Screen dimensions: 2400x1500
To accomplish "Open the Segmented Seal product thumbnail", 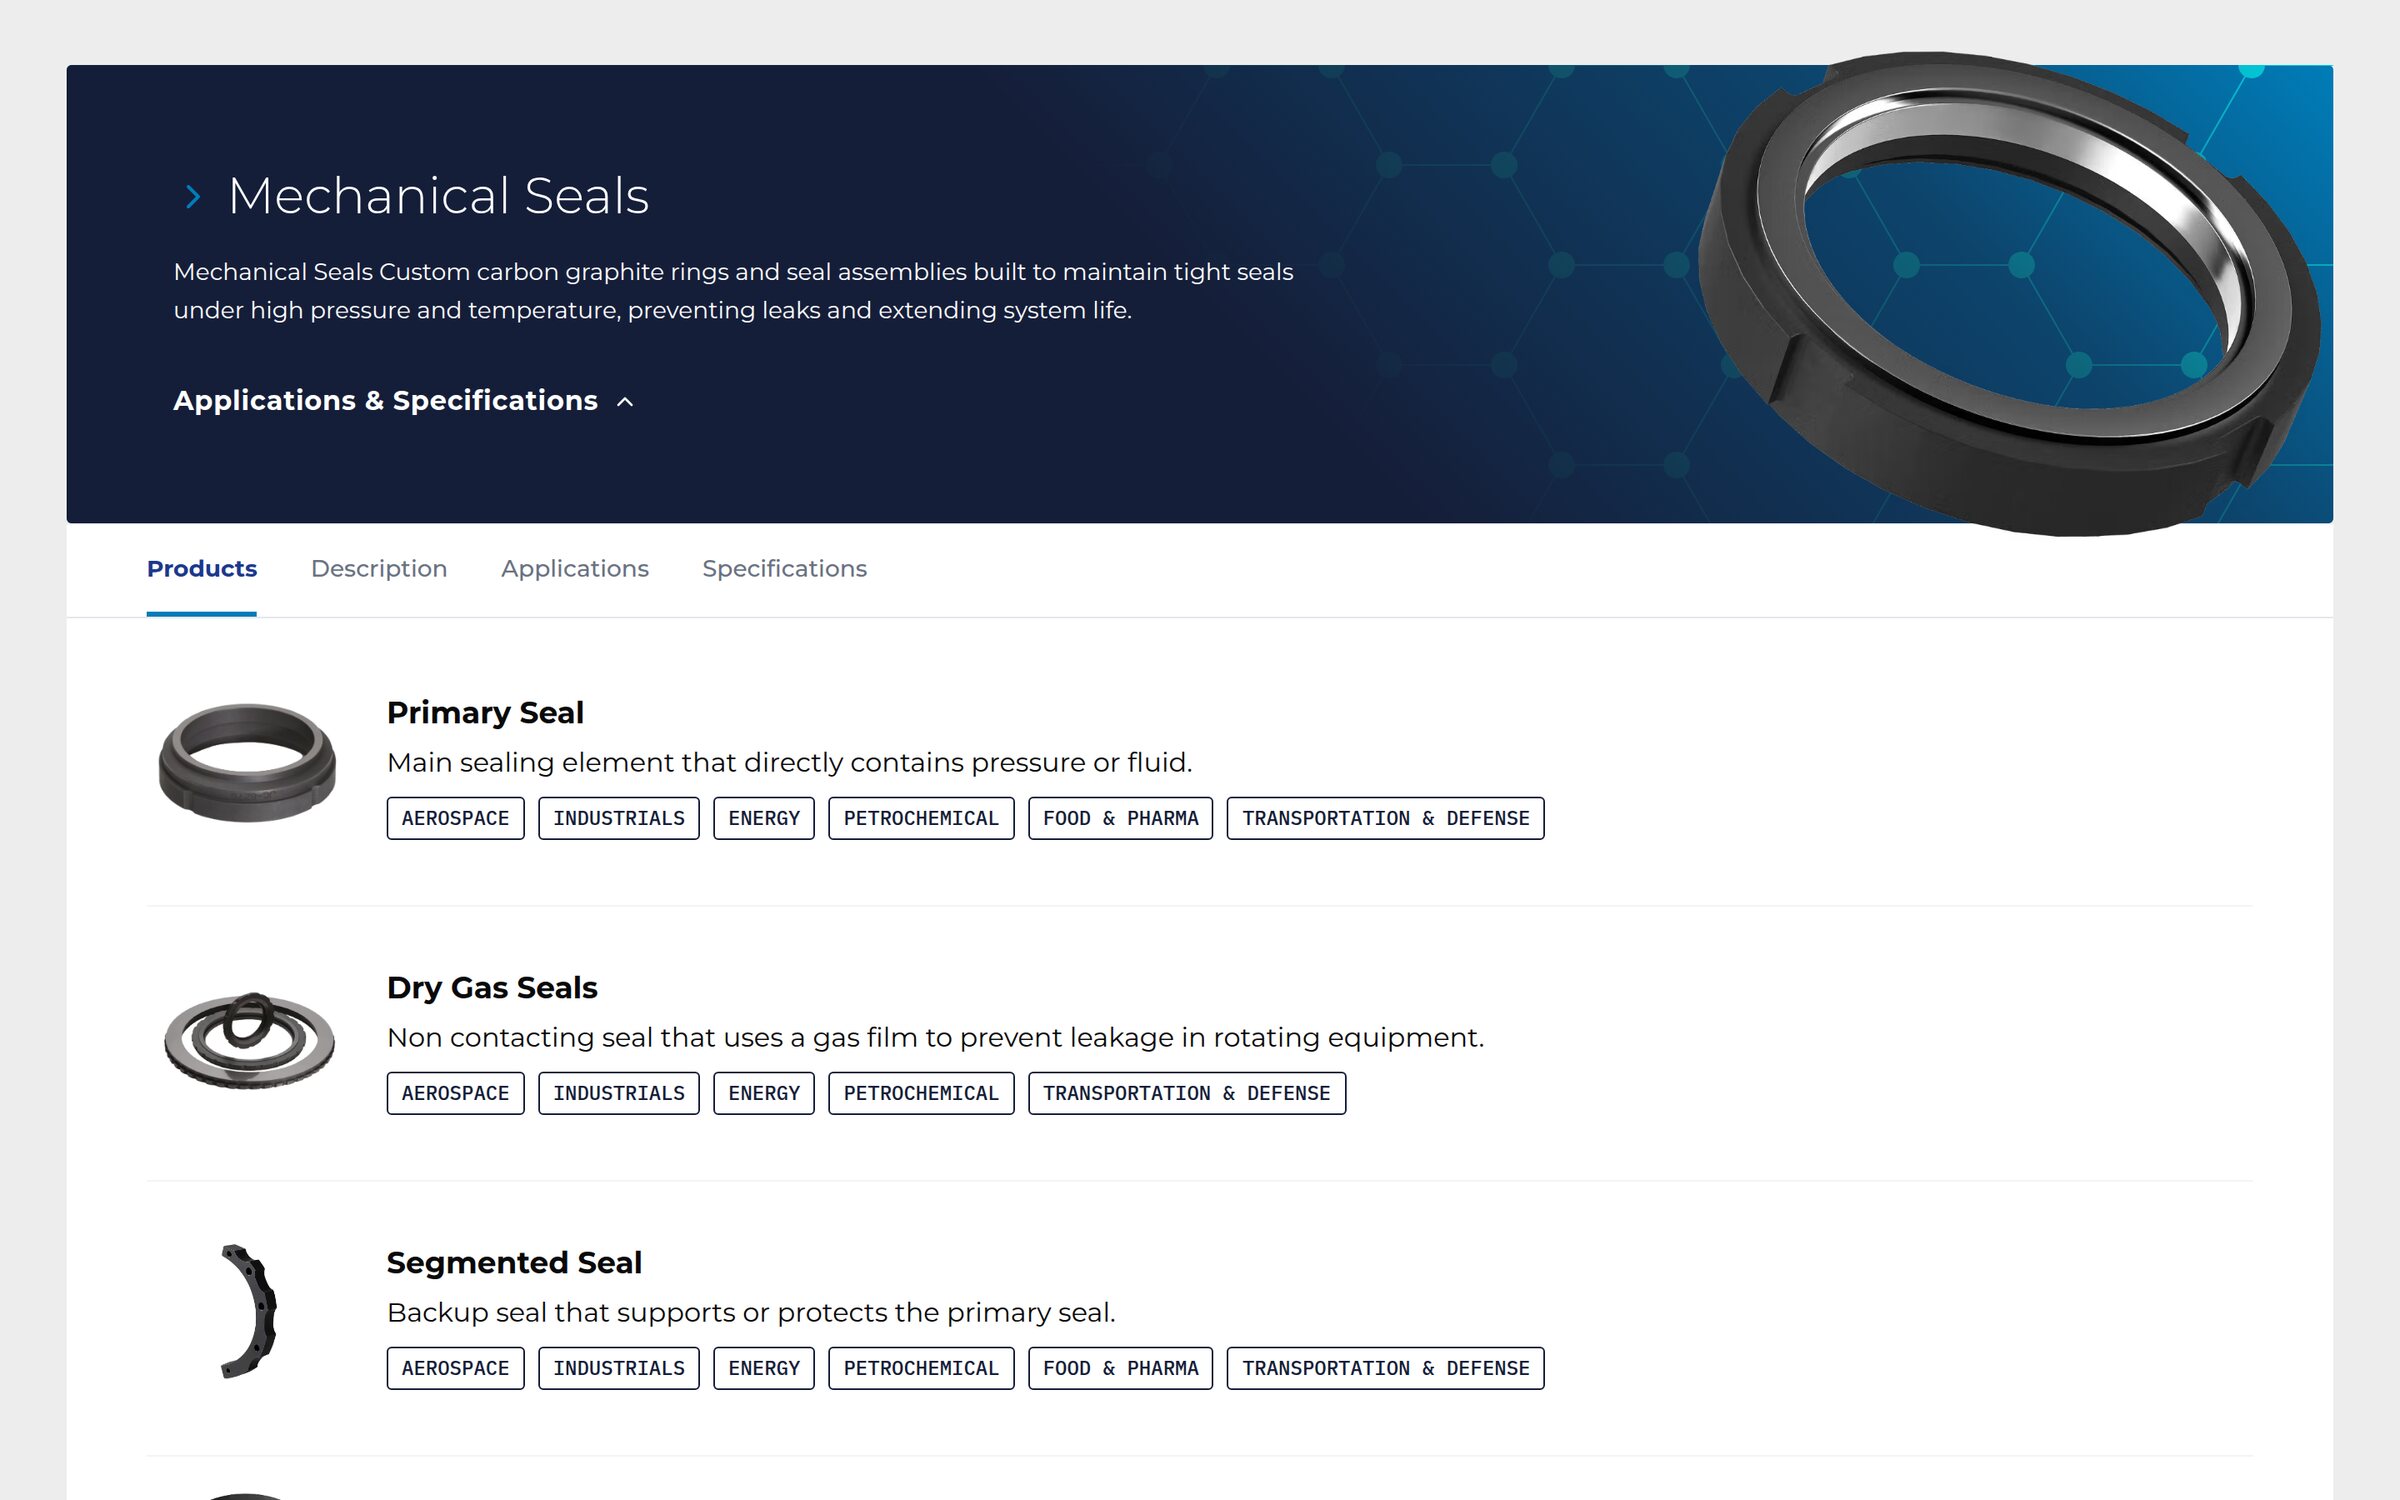I will pos(248,1311).
